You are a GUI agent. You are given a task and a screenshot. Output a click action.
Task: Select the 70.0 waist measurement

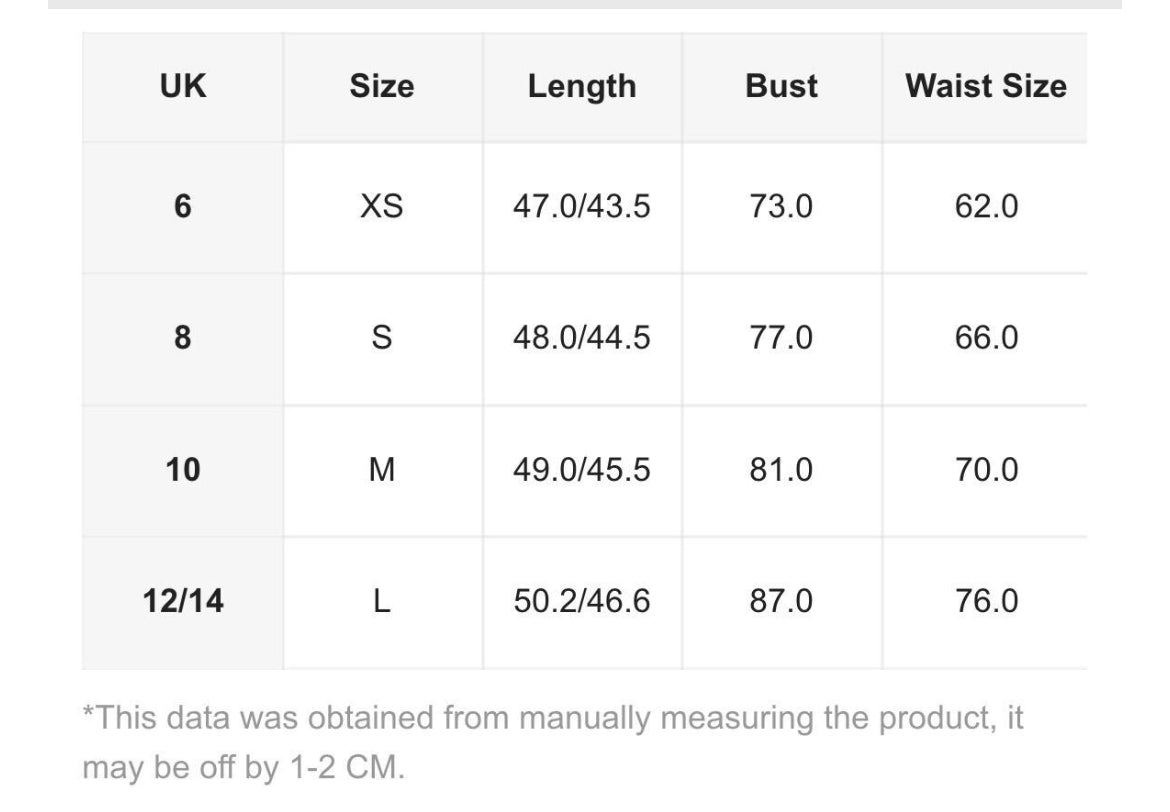986,469
